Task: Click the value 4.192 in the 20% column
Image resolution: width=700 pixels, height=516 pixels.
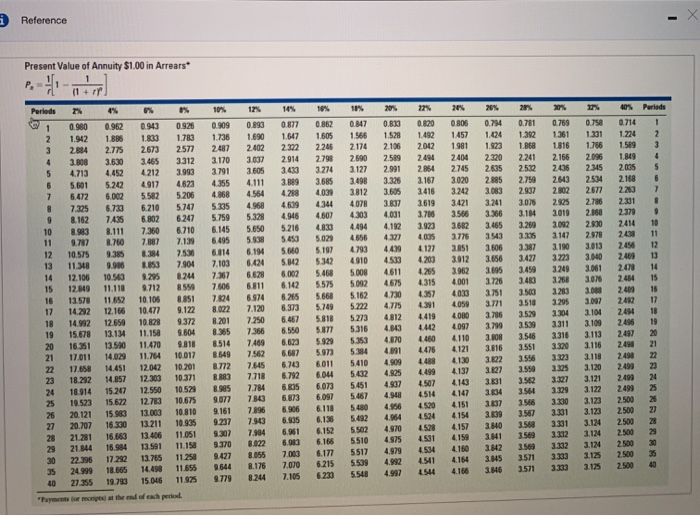Action: (x=392, y=226)
